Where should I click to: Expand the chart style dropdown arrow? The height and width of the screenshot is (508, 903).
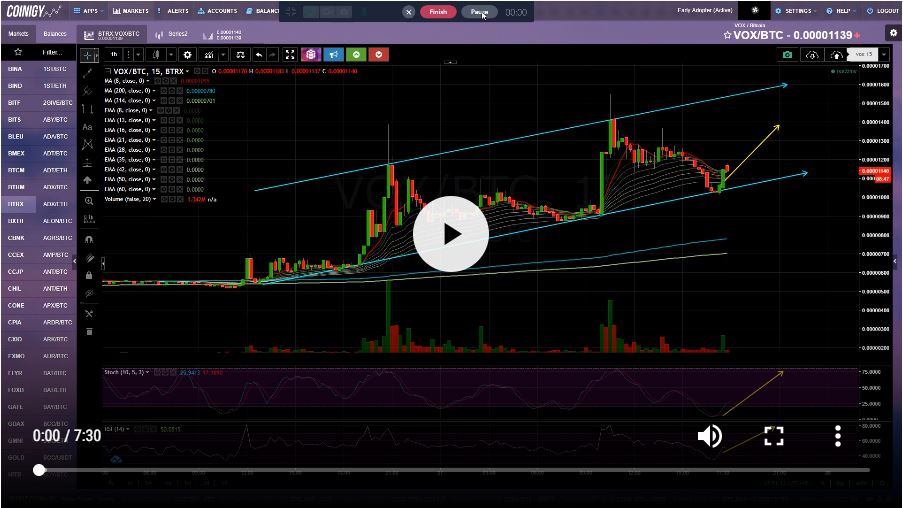click(x=171, y=55)
